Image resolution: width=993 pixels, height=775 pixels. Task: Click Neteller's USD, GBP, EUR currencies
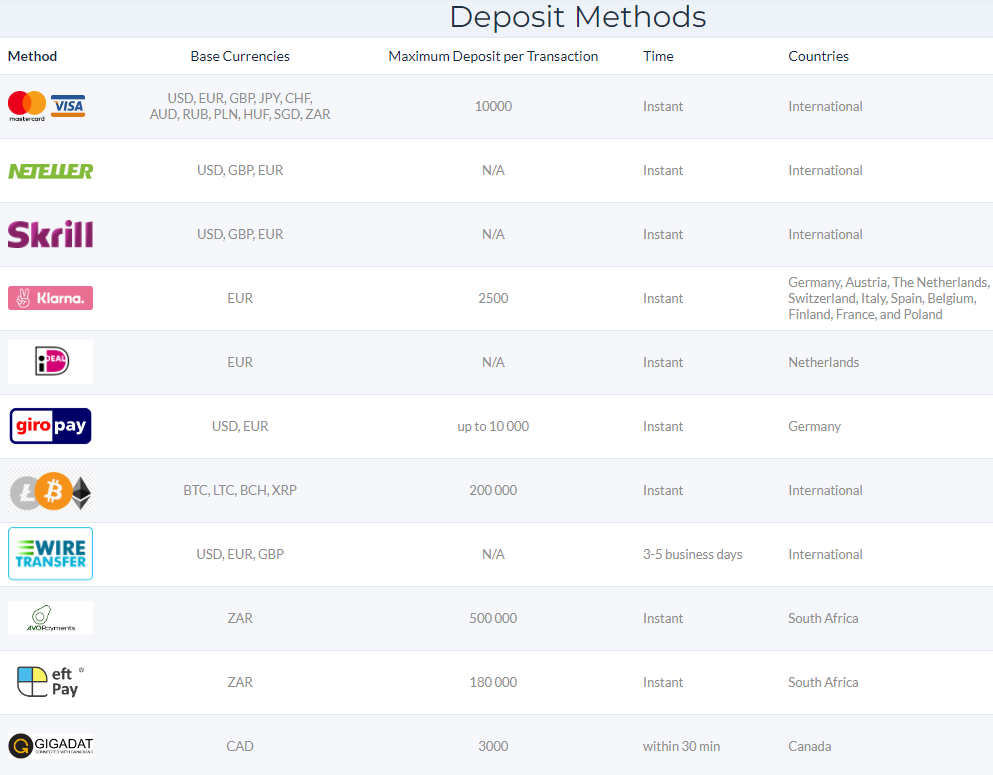(240, 170)
